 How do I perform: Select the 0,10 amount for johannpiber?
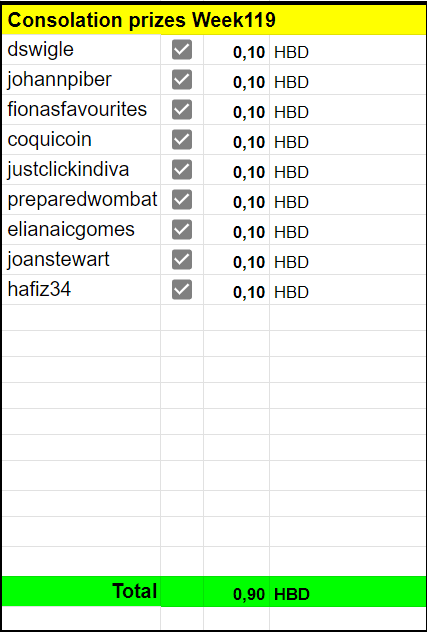236,79
